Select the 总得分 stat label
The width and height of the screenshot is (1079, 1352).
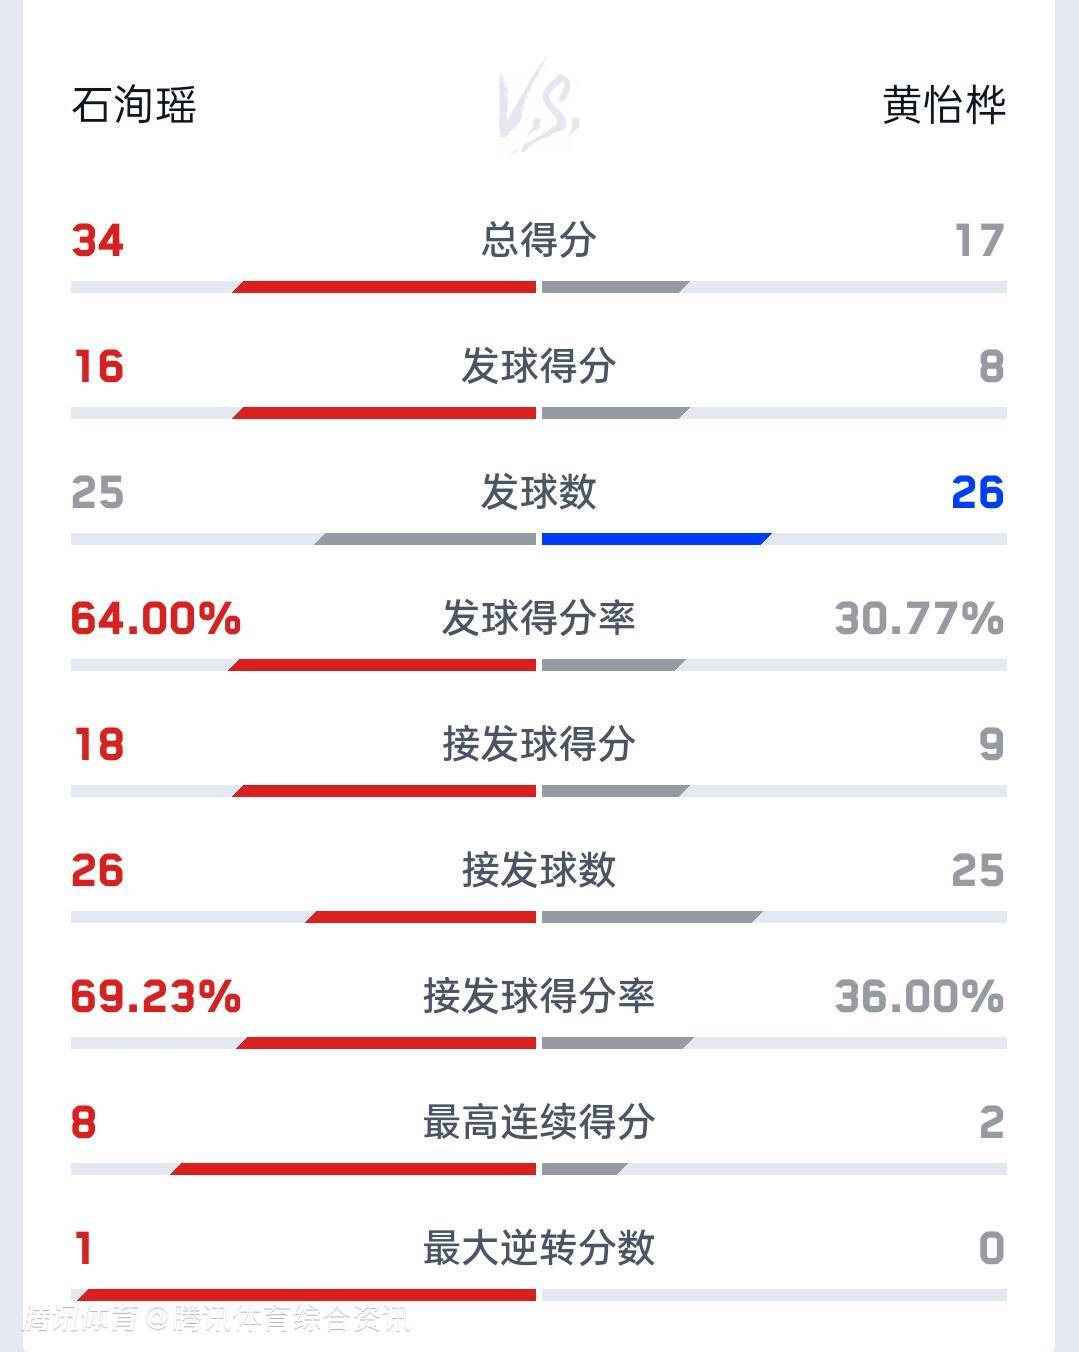click(539, 240)
